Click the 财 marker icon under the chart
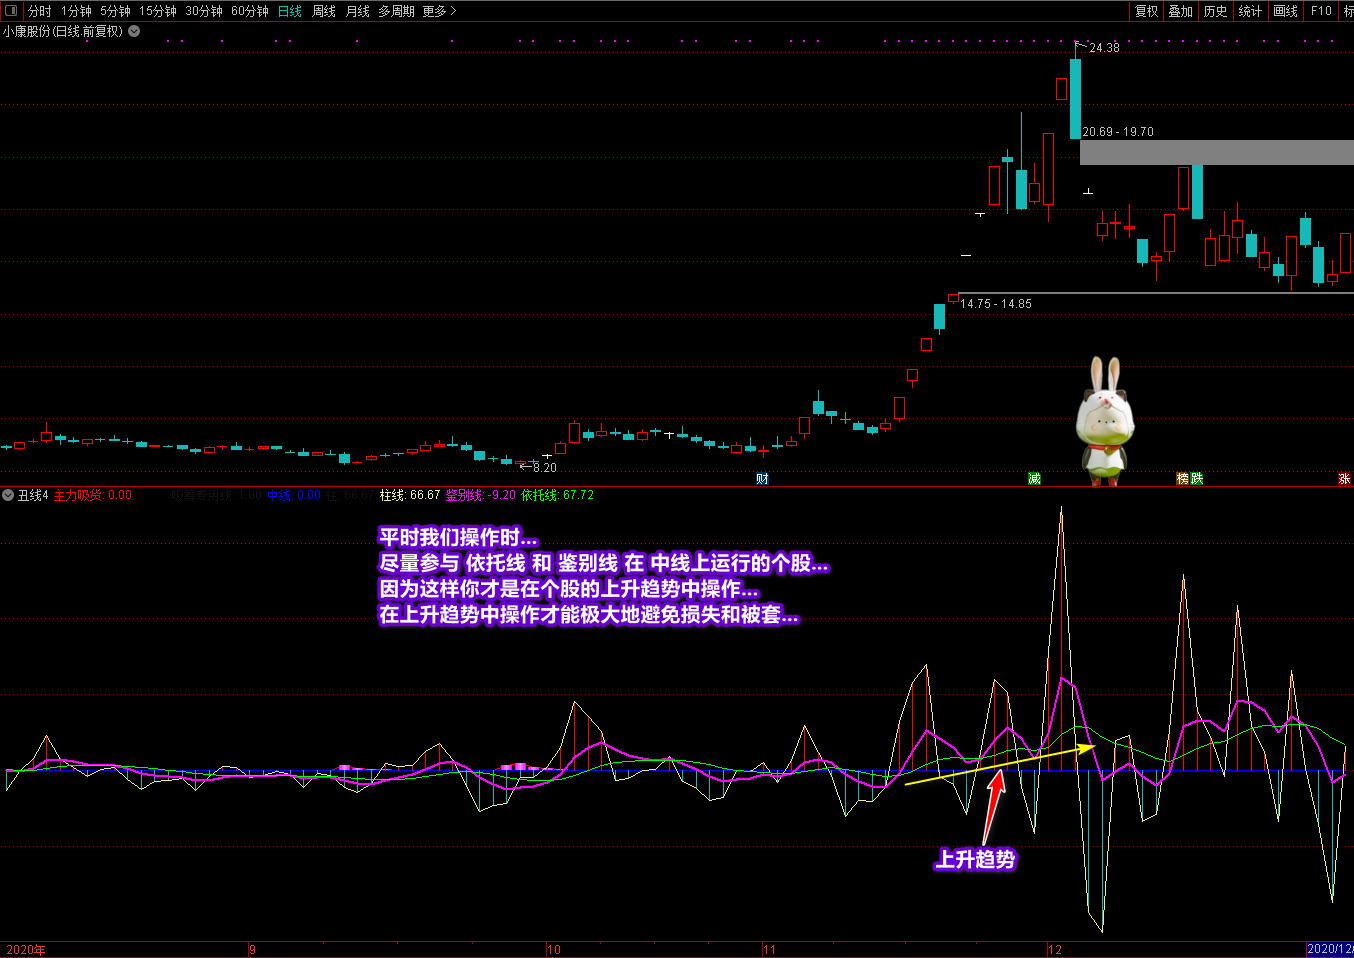1354x958 pixels. coord(762,479)
